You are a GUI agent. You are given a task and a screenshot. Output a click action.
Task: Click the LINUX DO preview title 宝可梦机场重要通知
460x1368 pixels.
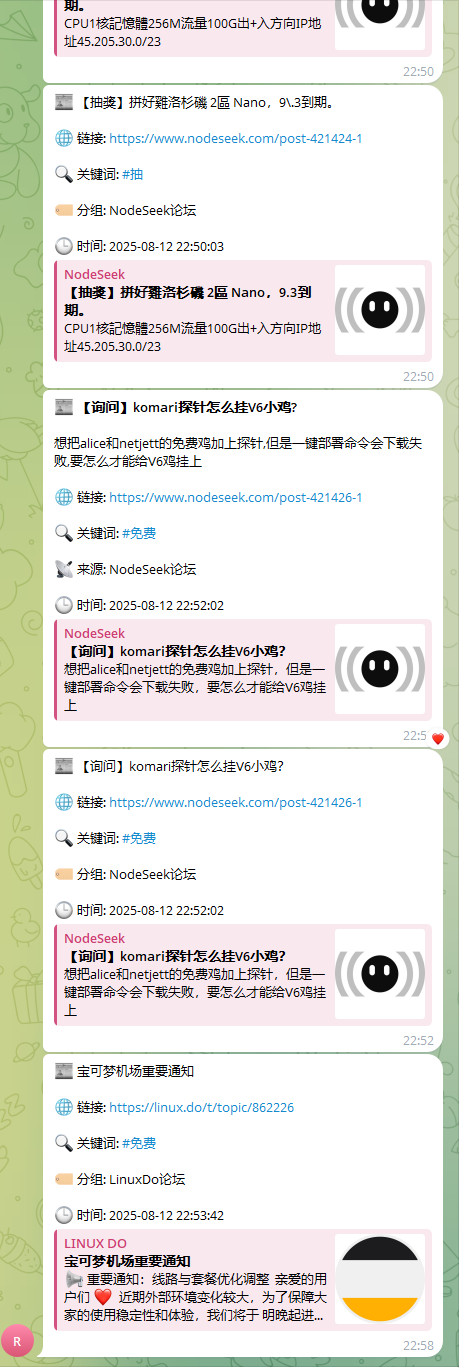[127, 1261]
